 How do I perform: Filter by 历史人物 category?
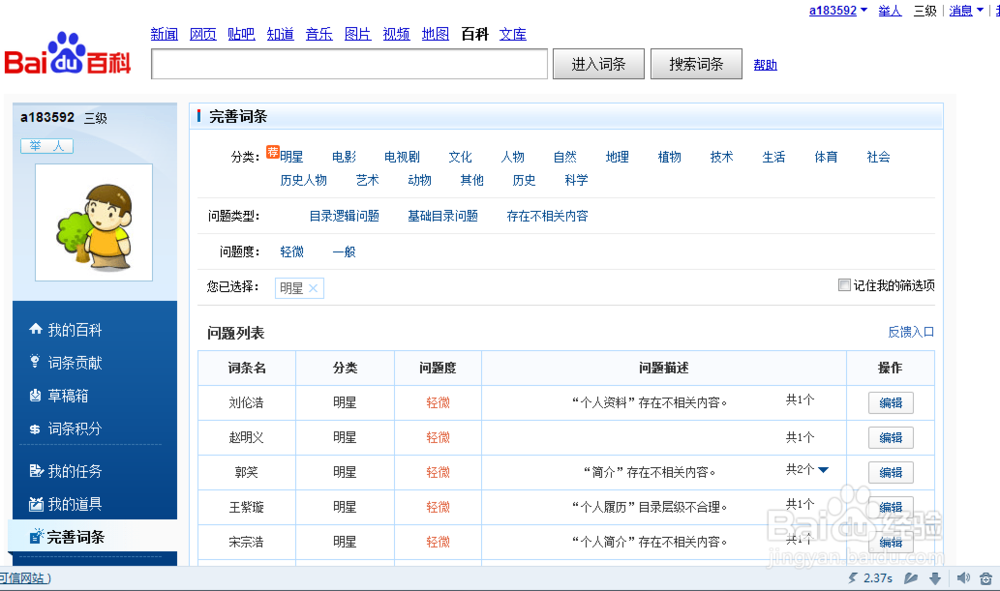click(304, 180)
